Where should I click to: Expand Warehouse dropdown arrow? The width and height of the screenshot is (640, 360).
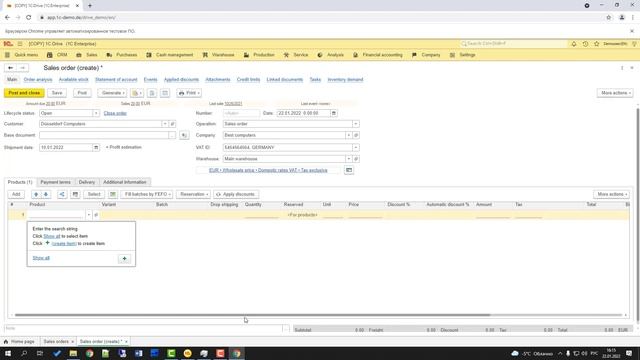[x=349, y=159]
